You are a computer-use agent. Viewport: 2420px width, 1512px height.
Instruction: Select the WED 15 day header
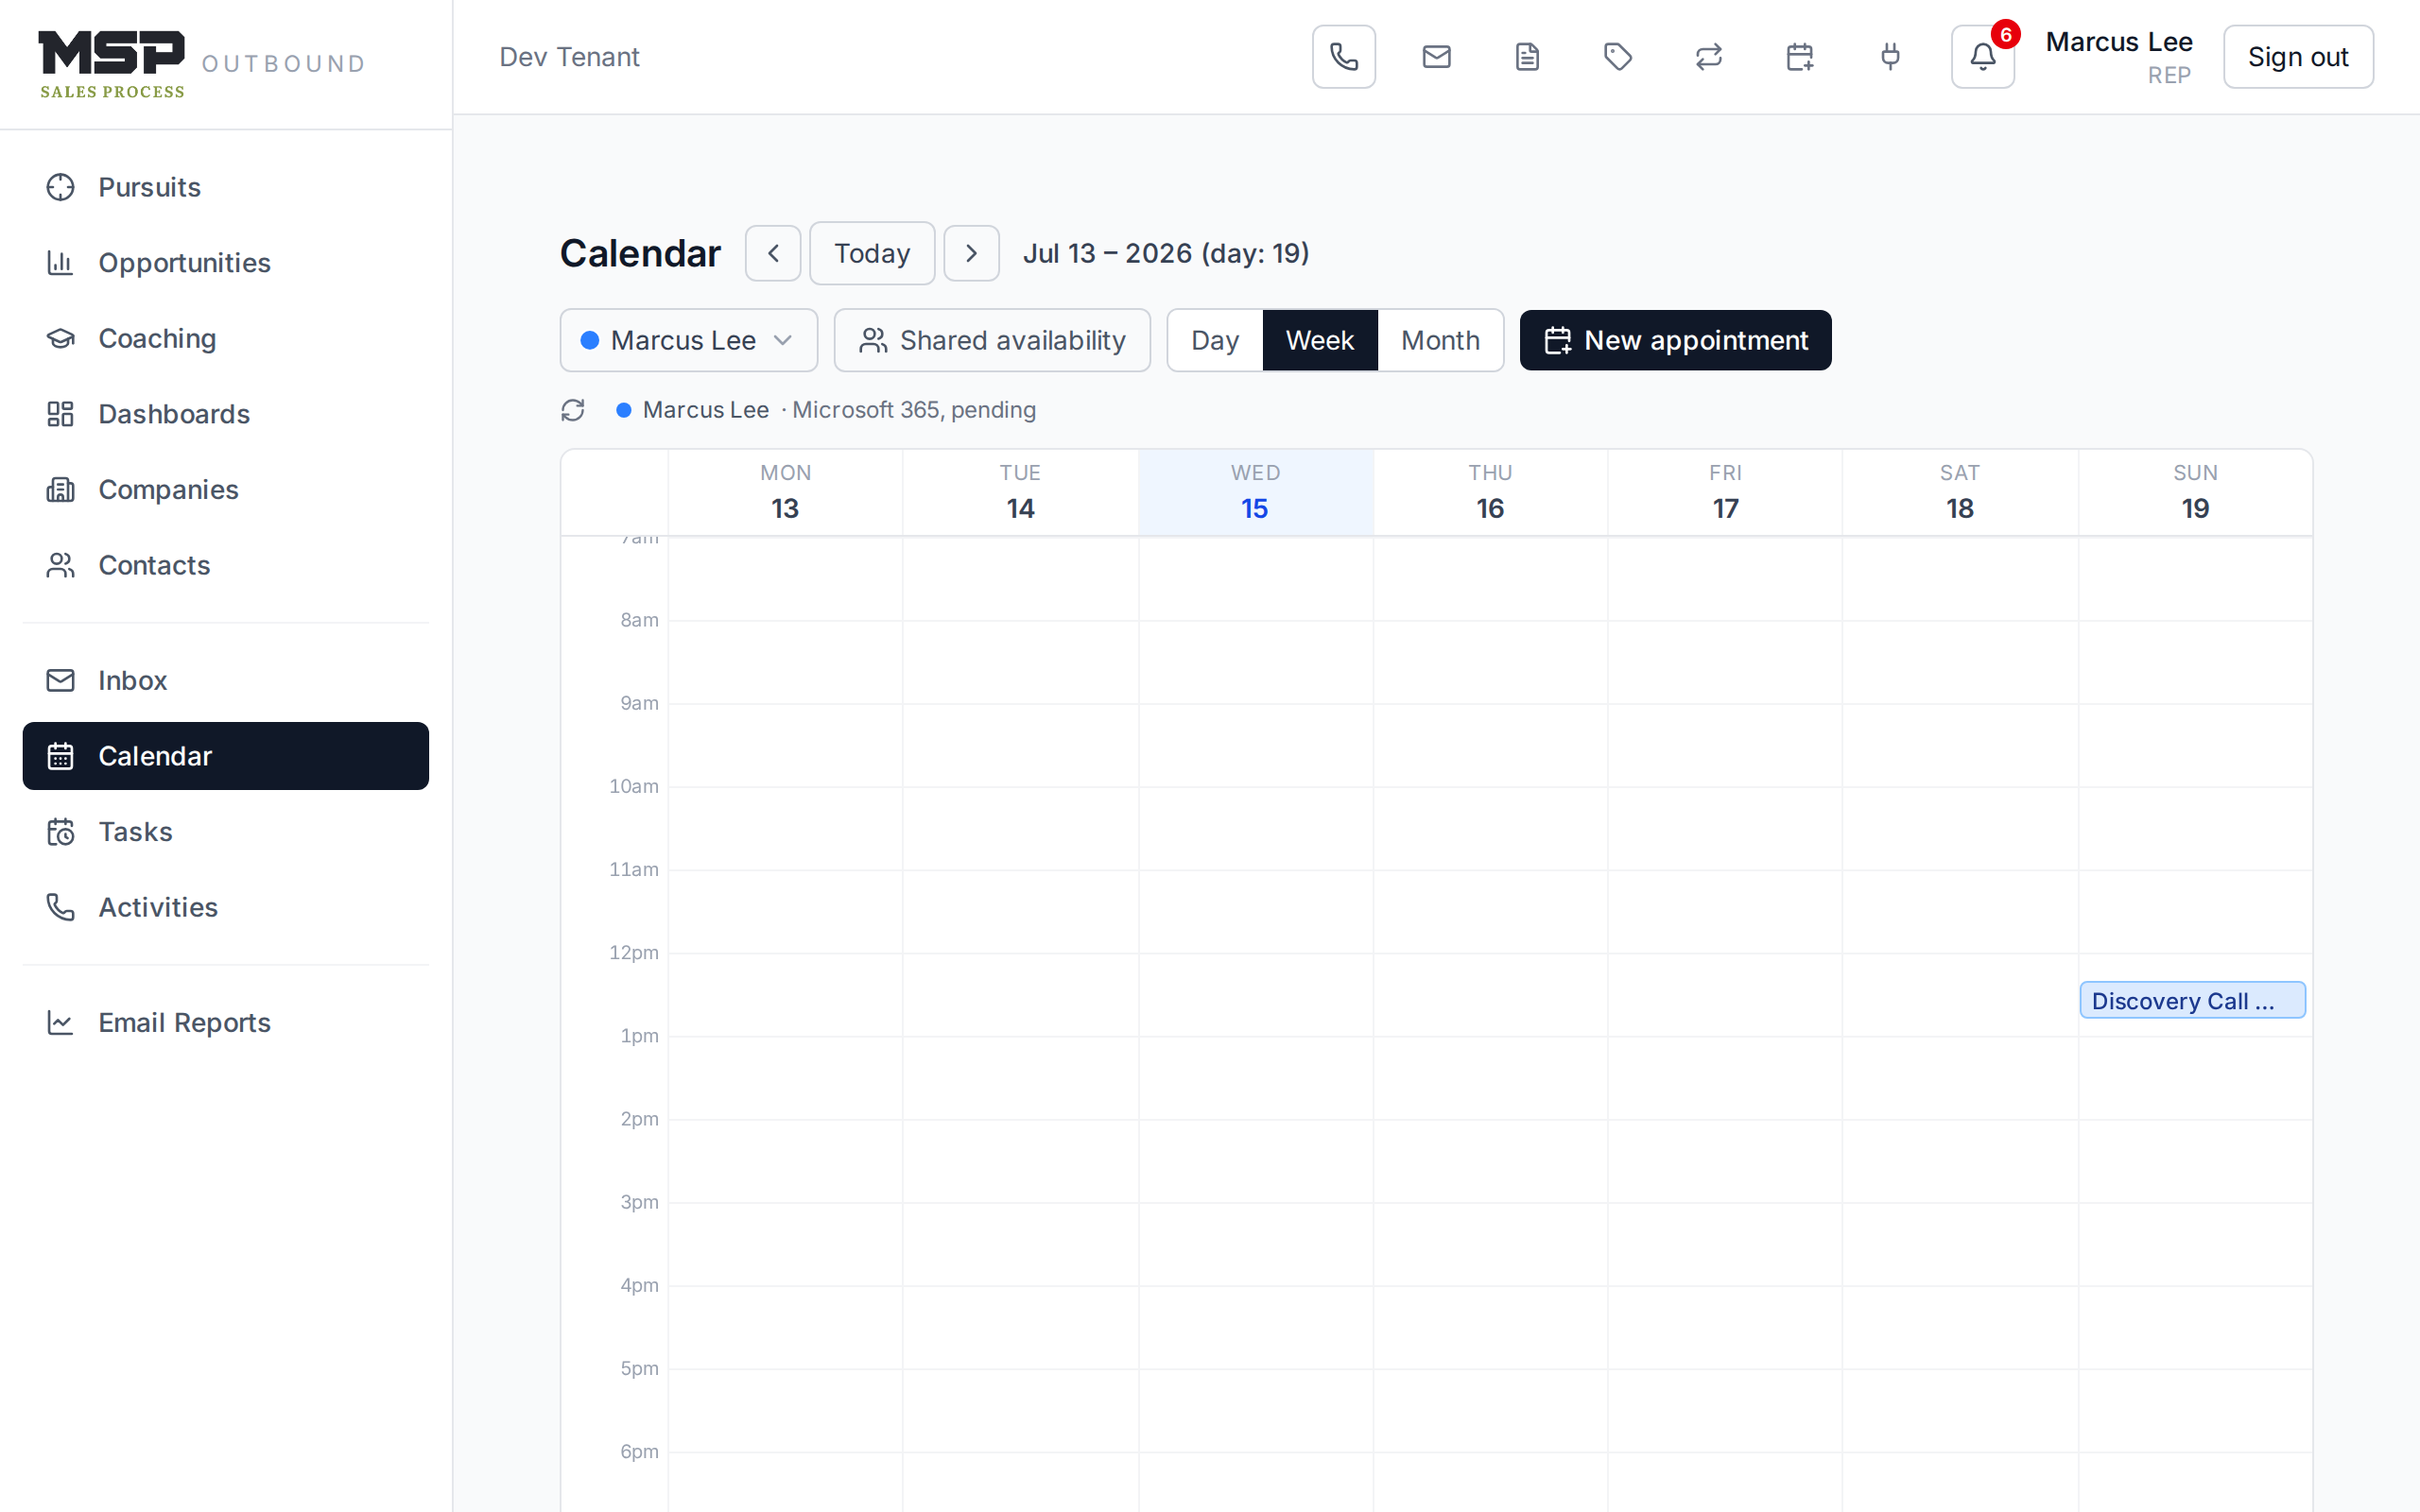1255,492
